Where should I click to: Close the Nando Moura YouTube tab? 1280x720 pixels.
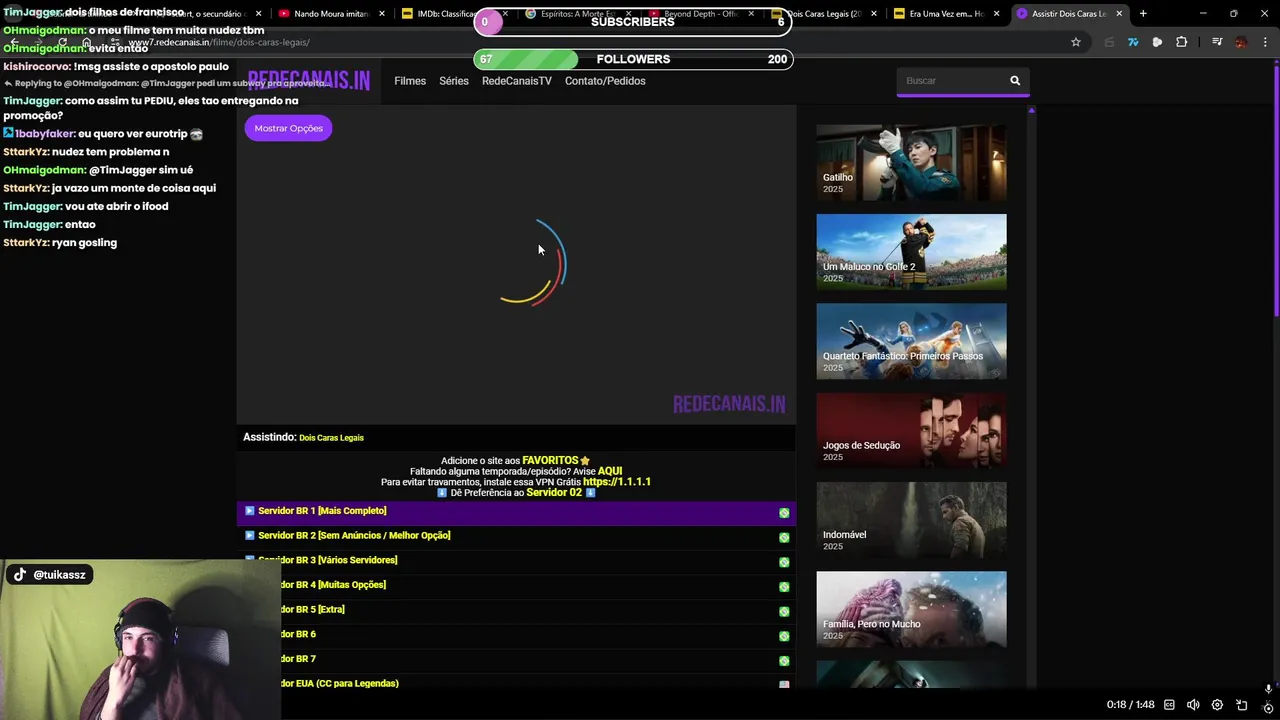coord(382,14)
